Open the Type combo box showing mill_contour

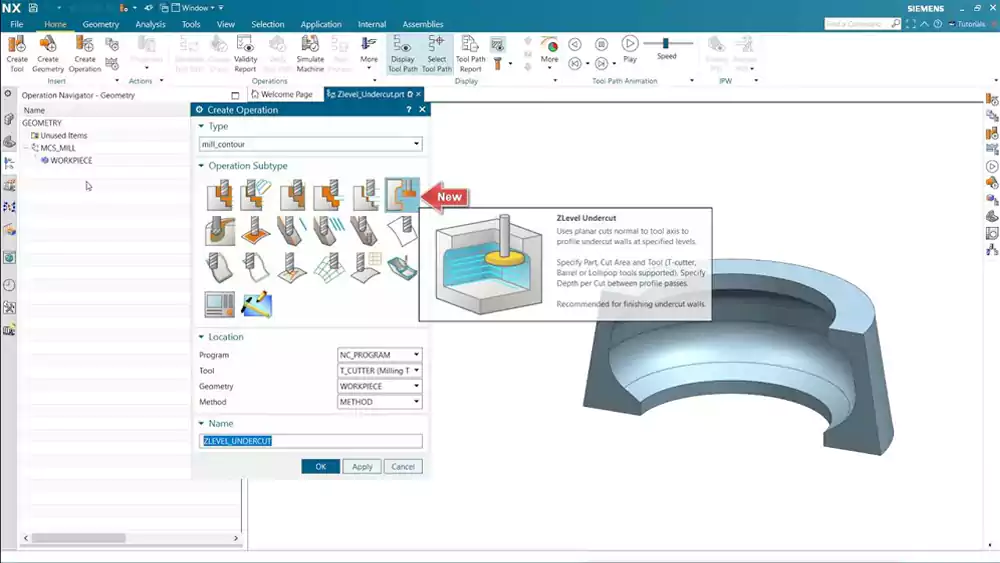[310, 144]
